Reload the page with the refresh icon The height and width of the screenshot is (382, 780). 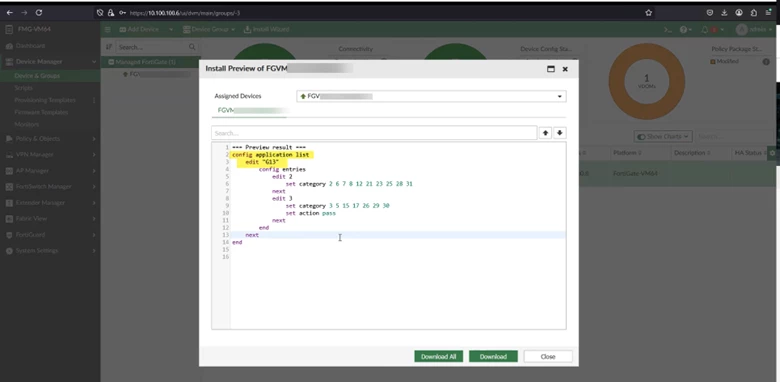39,13
